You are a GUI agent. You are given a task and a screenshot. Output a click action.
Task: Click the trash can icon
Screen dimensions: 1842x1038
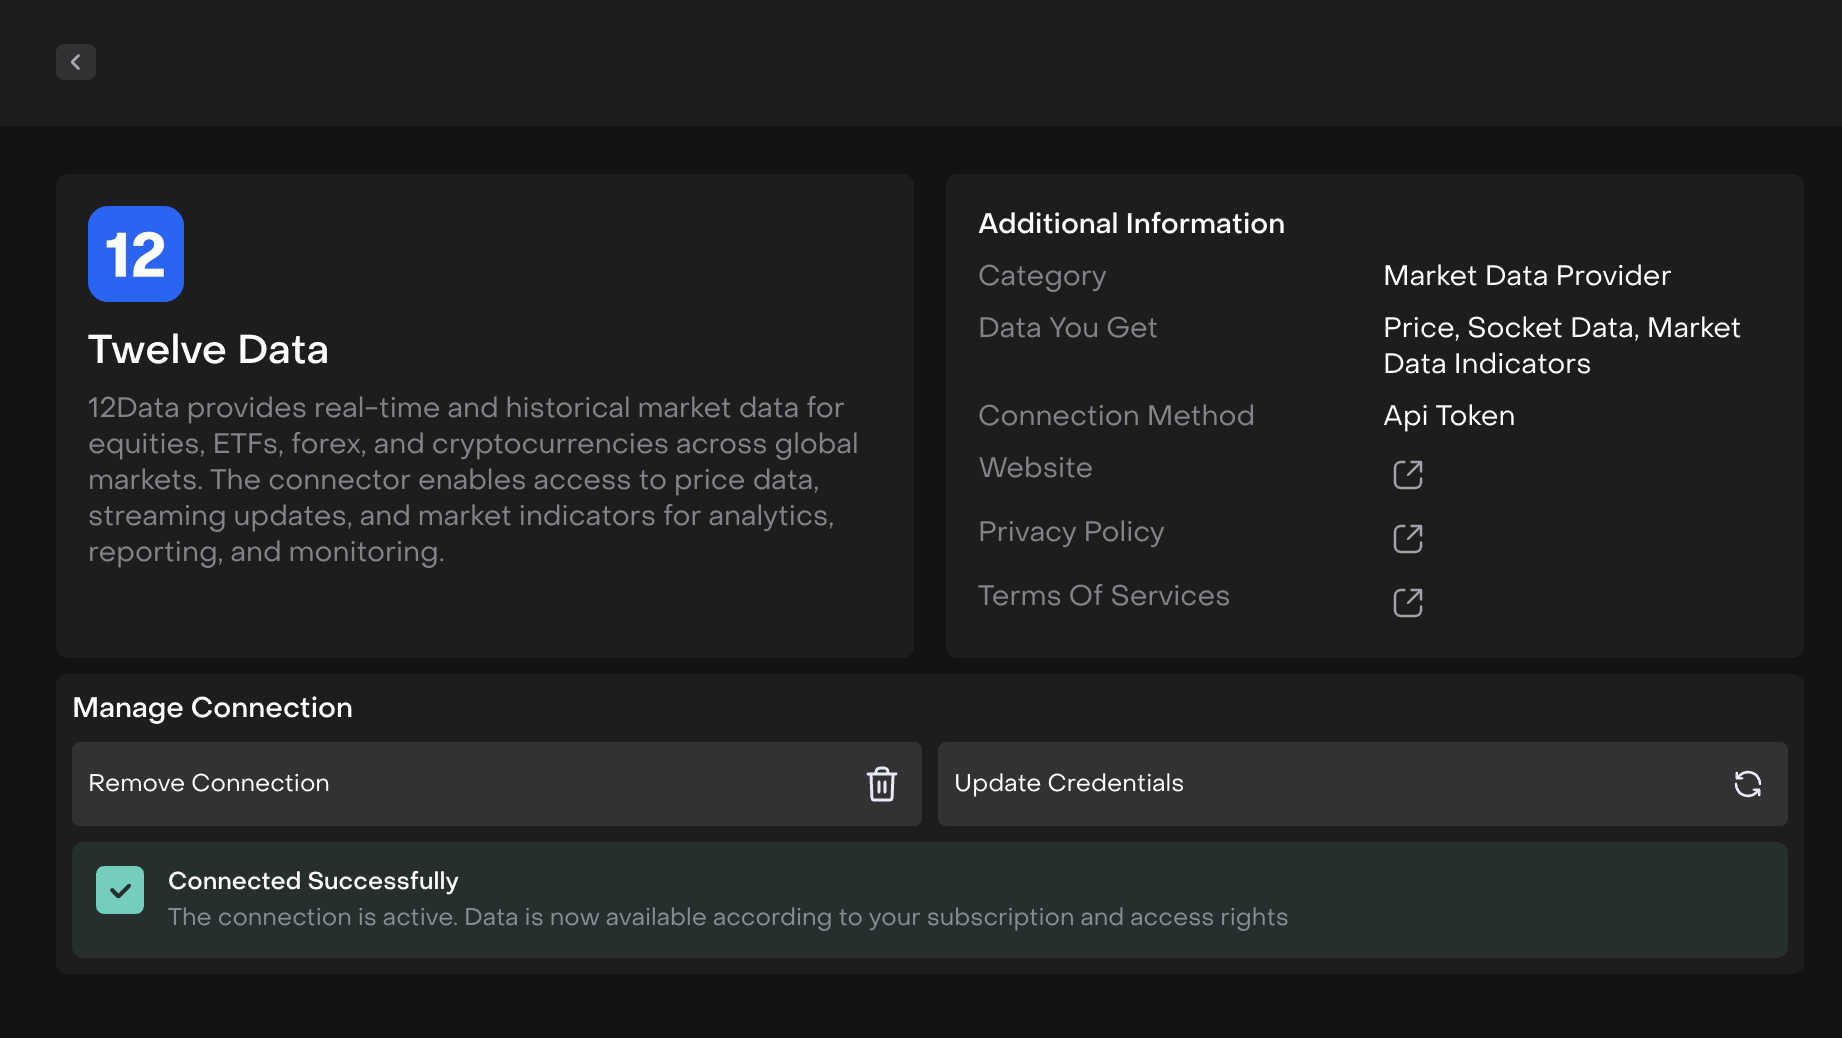coord(881,784)
